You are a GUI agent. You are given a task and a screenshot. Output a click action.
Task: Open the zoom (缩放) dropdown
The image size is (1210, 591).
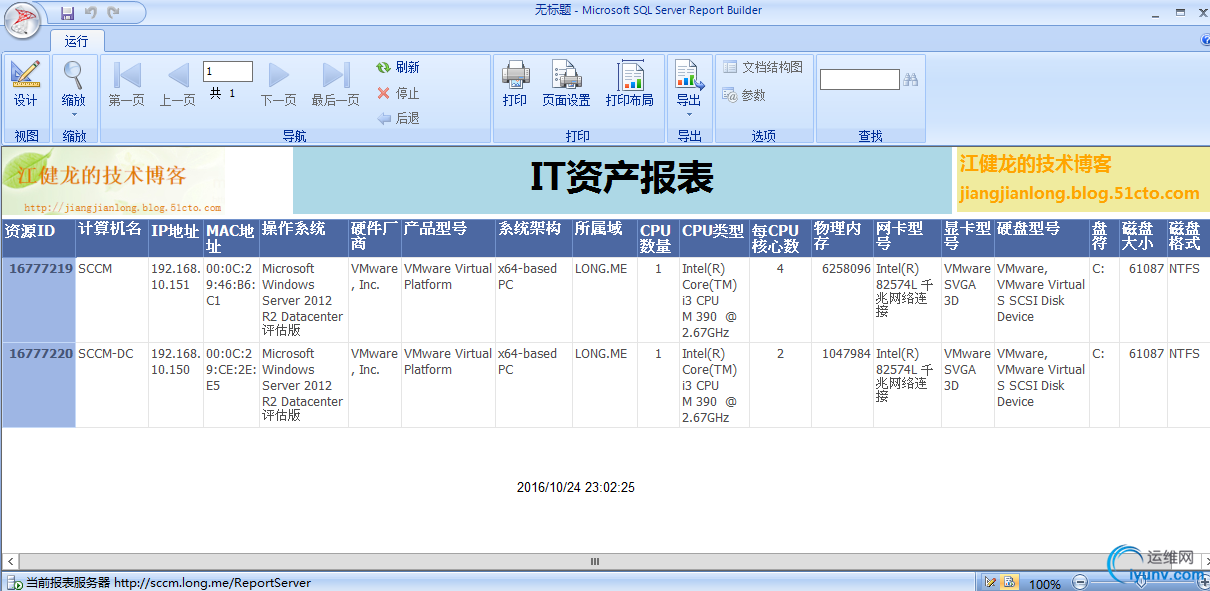click(x=73, y=88)
